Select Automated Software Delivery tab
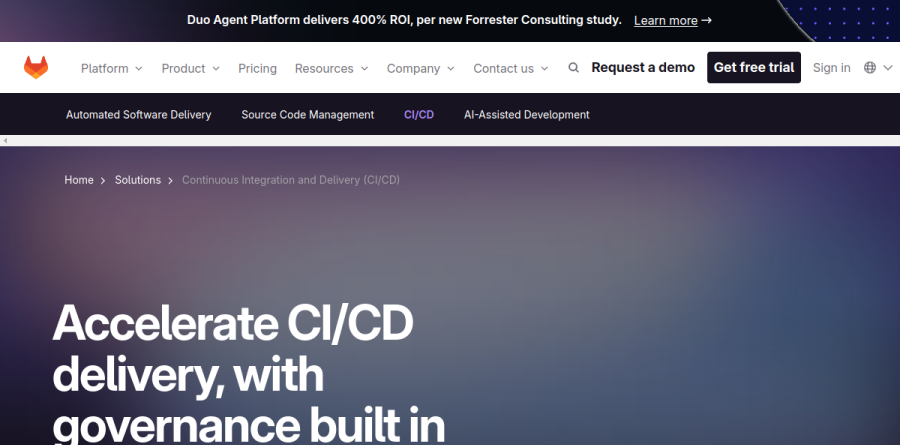Screen dimensions: 900x445 138,115
